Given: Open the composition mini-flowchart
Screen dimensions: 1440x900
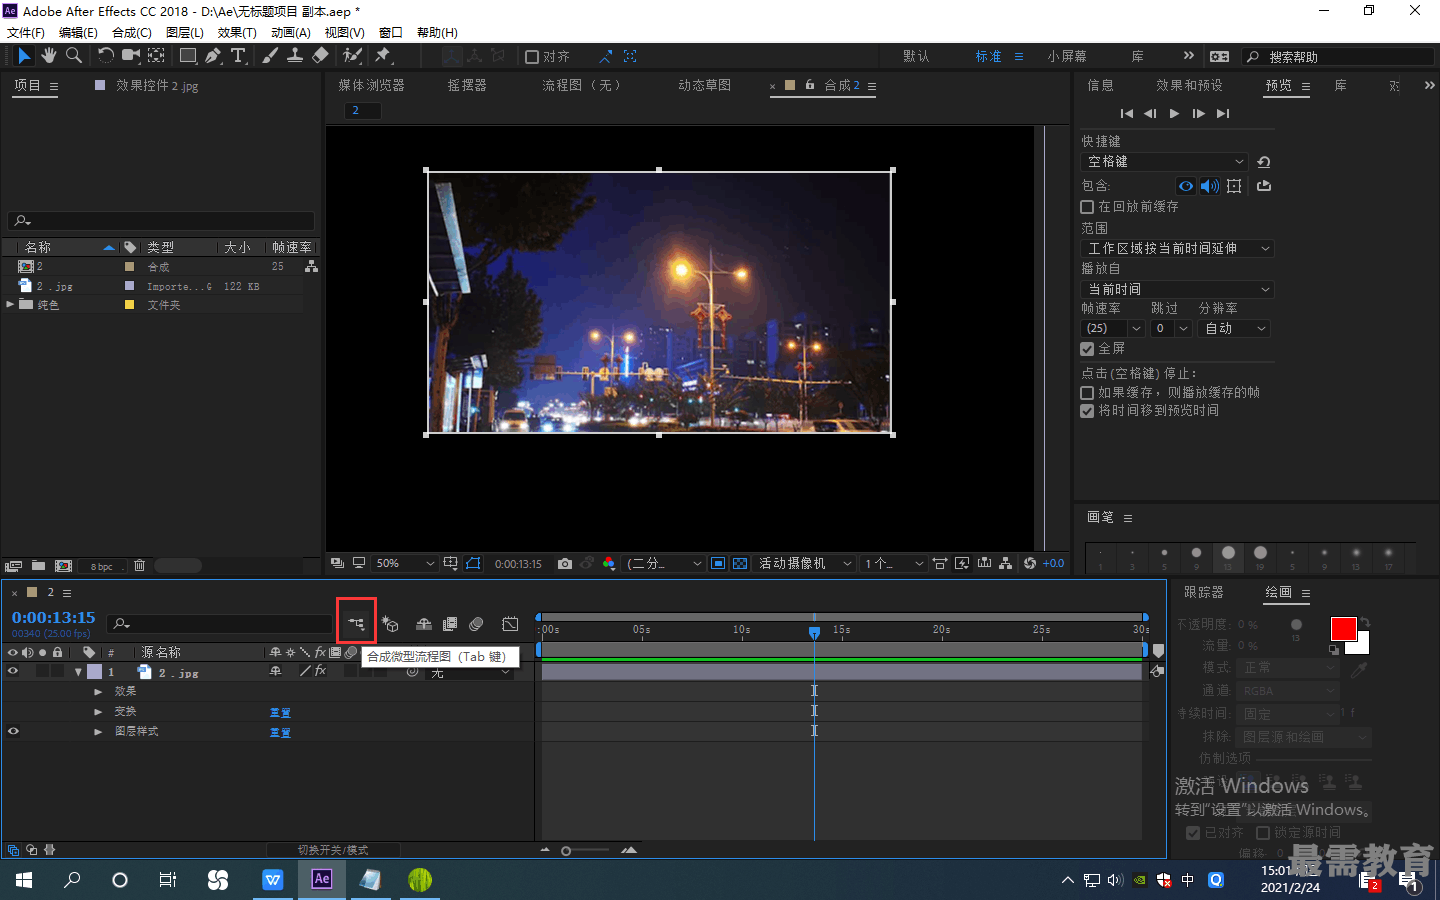Looking at the screenshot, I should (356, 623).
